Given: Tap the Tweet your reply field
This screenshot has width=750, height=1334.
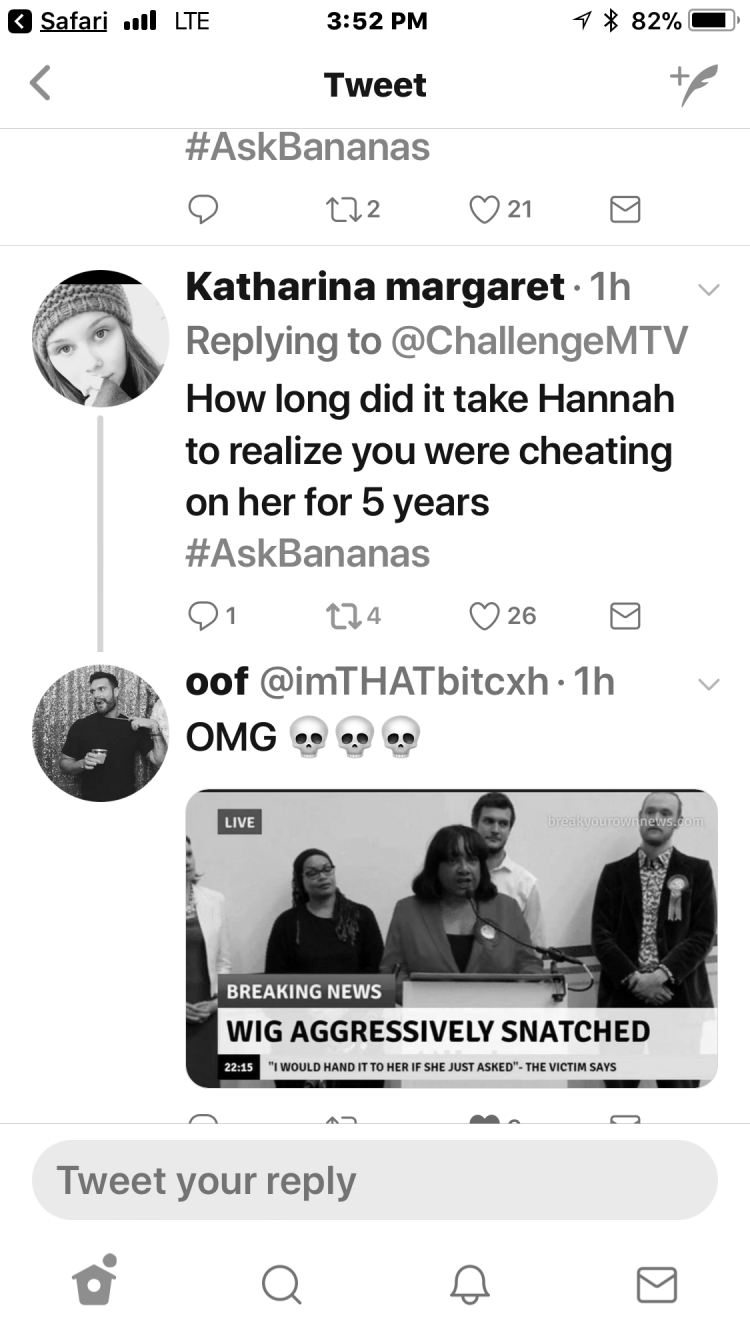Looking at the screenshot, I should tap(375, 1180).
